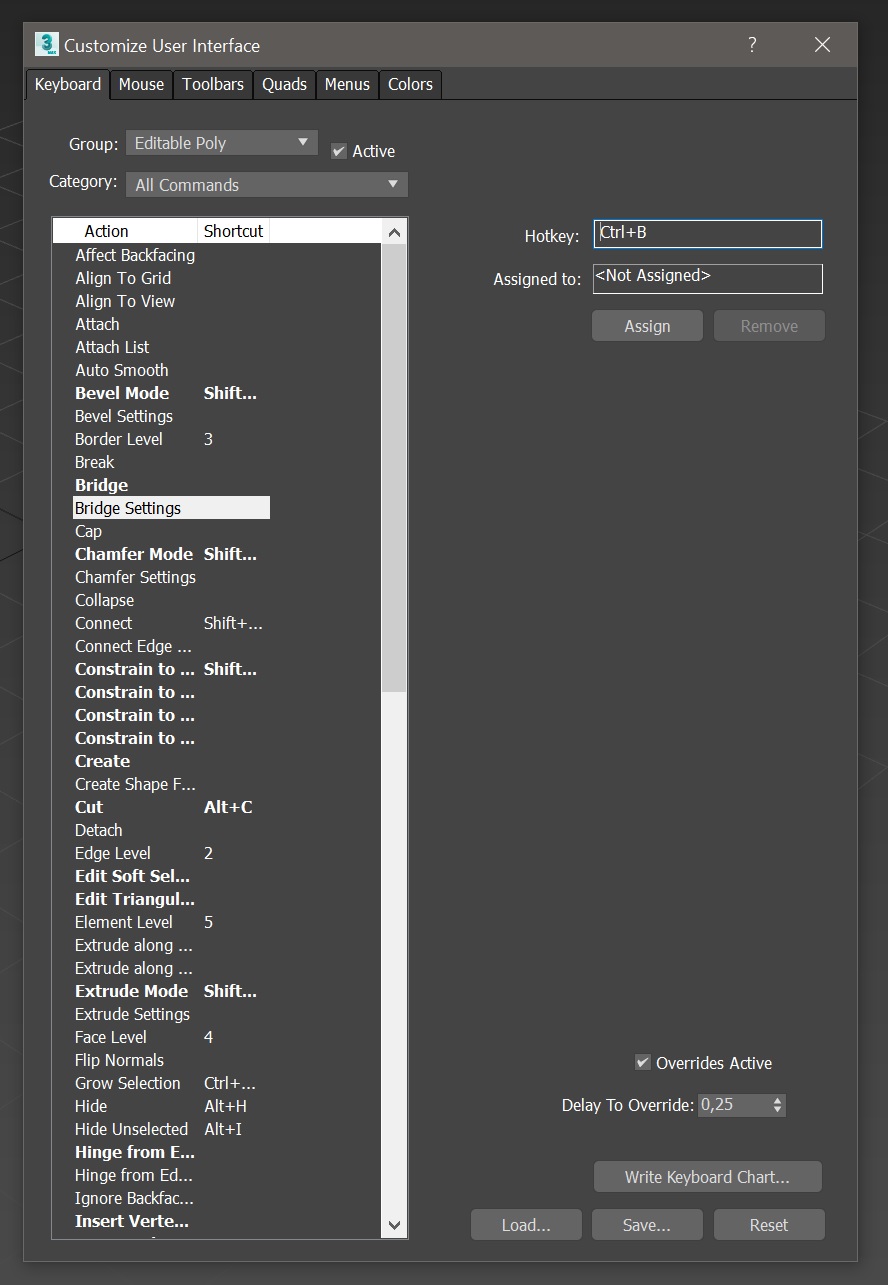Open the Group dropdown showing Editable Poly
This screenshot has width=888, height=1285.
(x=222, y=143)
